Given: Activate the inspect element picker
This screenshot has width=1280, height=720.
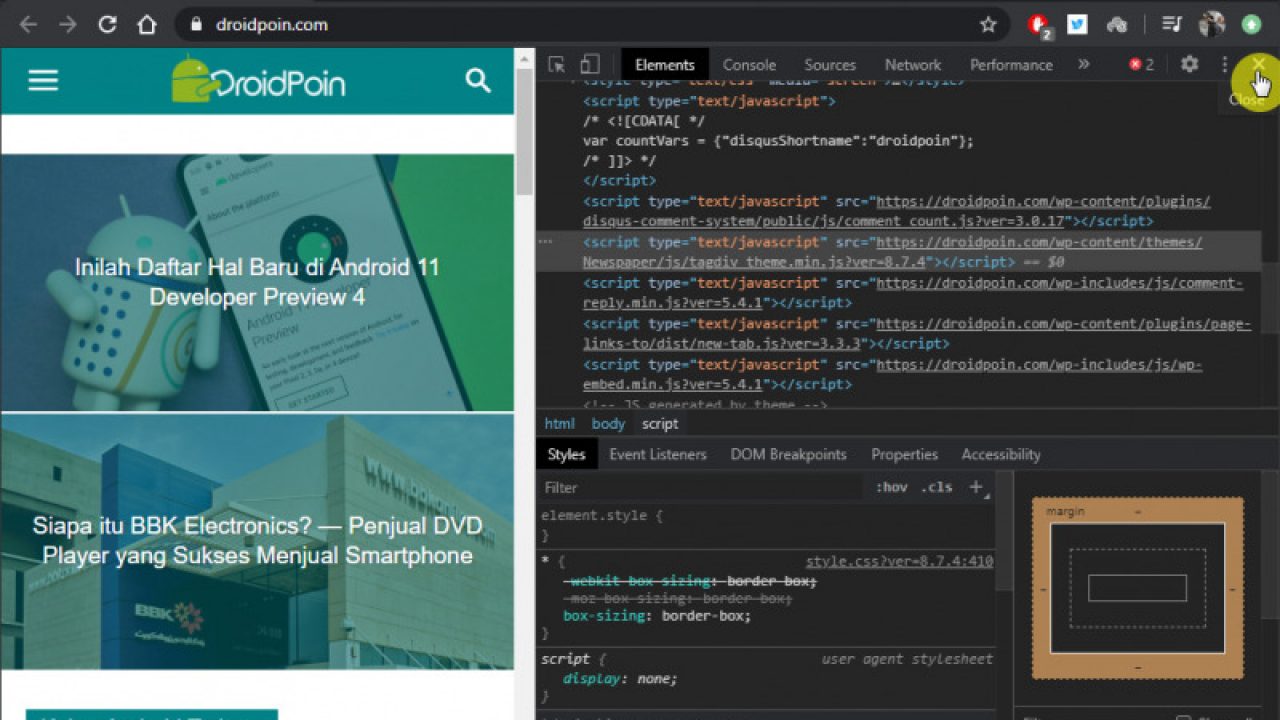Looking at the screenshot, I should 557,64.
